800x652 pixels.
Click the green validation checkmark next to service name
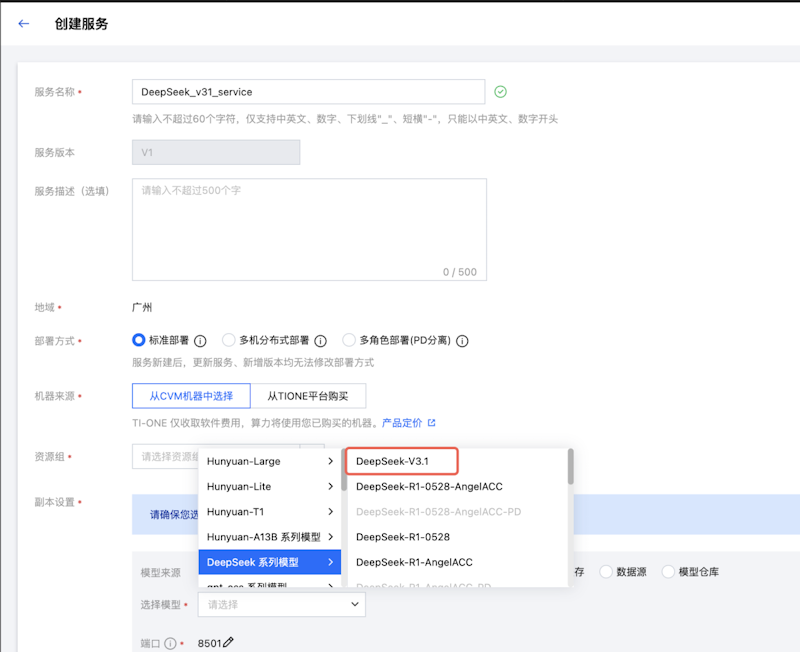[x=500, y=91]
